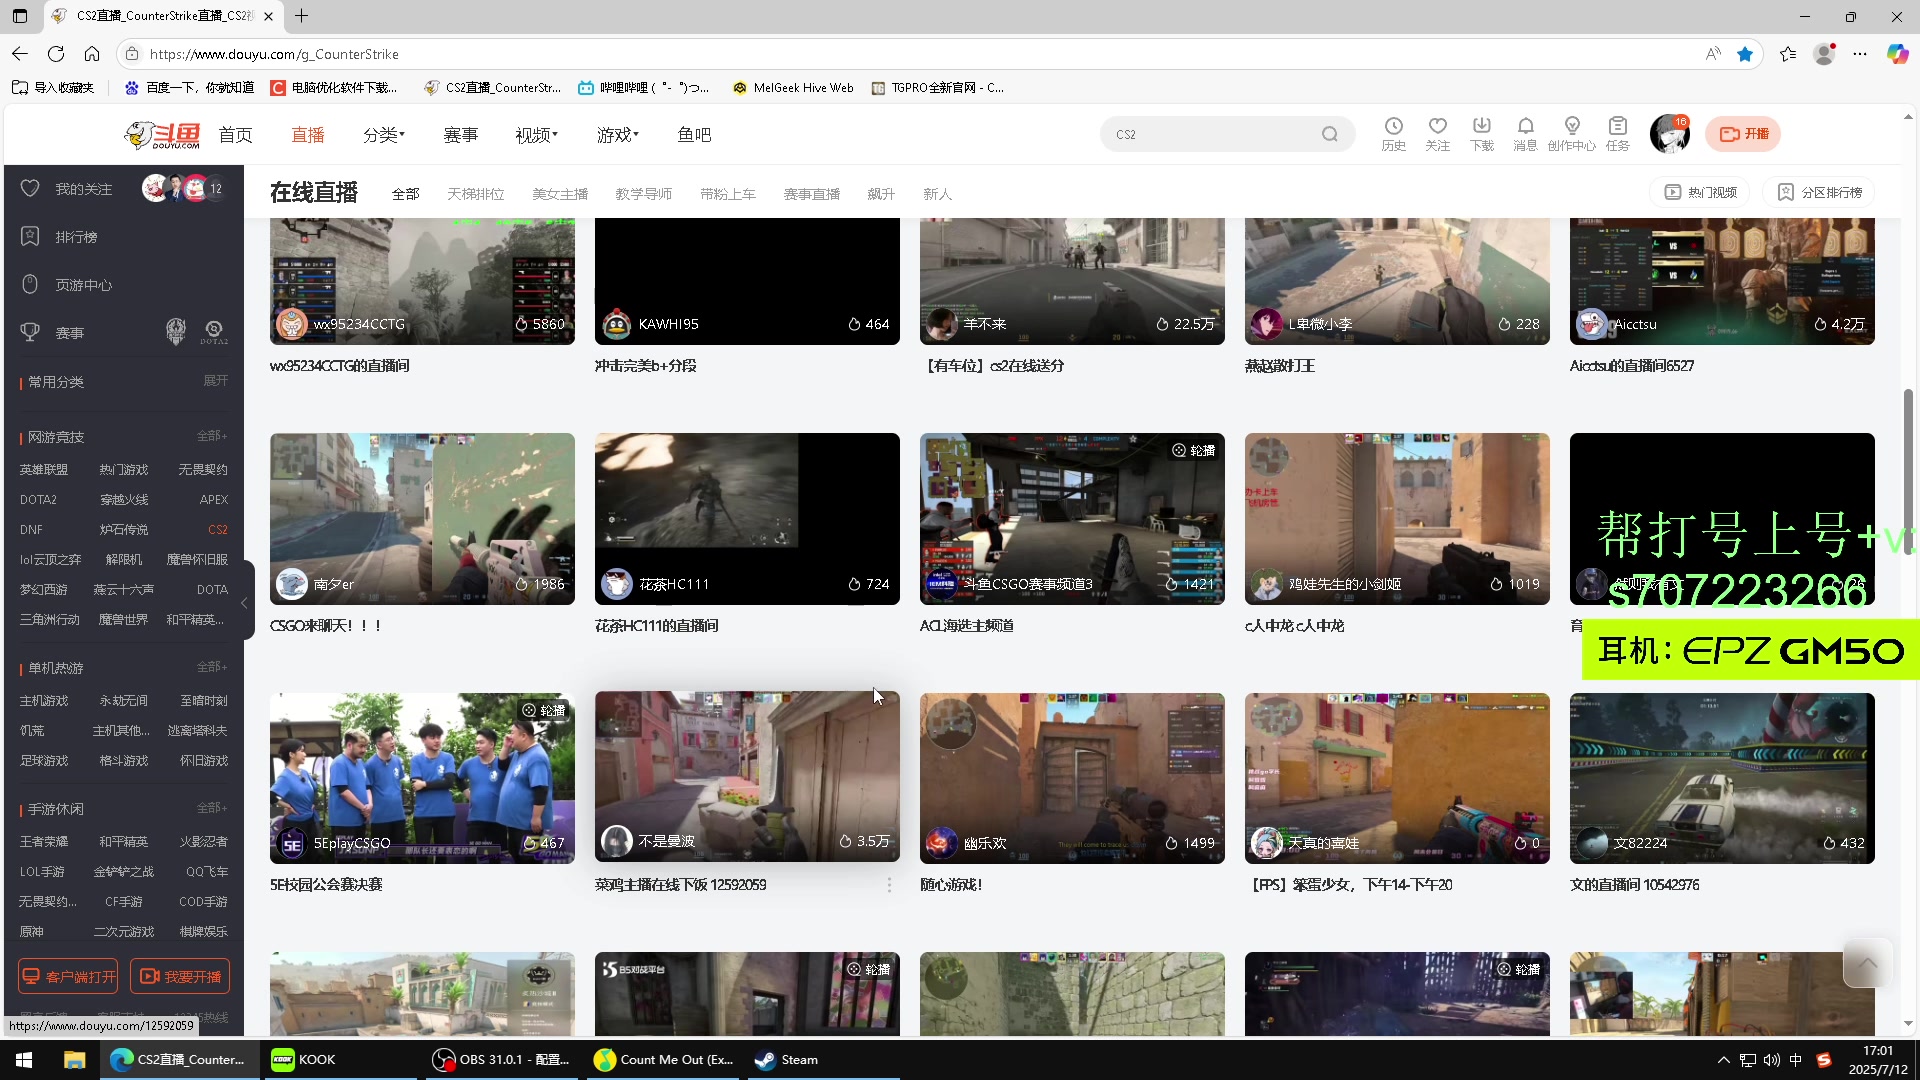Open 5EplayCSGO stream thumbnail
1920x1080 pixels.
(422, 778)
